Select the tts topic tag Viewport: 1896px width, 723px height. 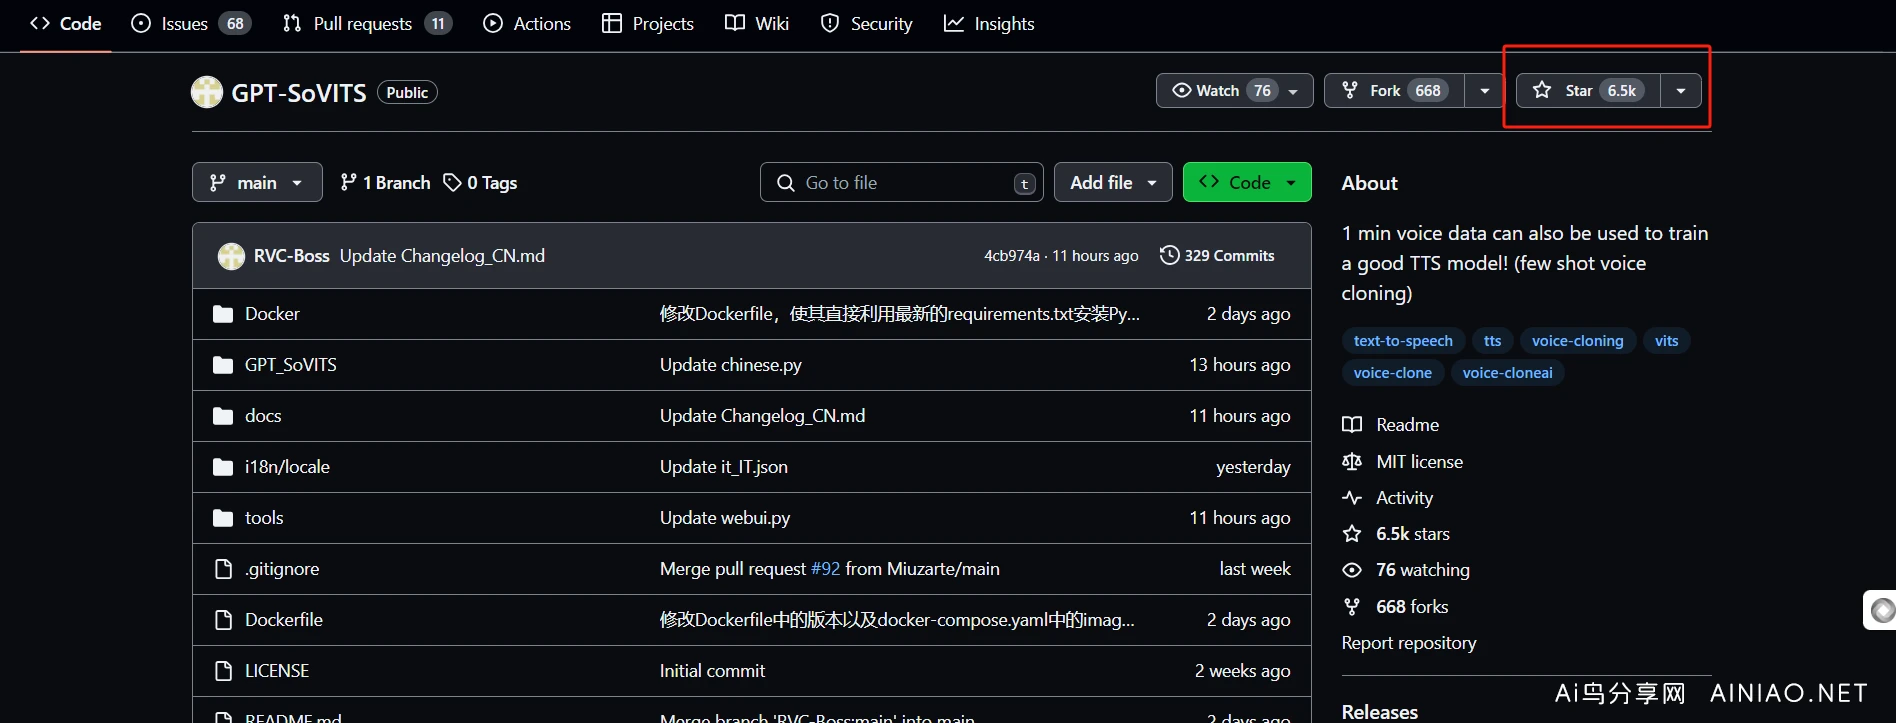tap(1492, 341)
